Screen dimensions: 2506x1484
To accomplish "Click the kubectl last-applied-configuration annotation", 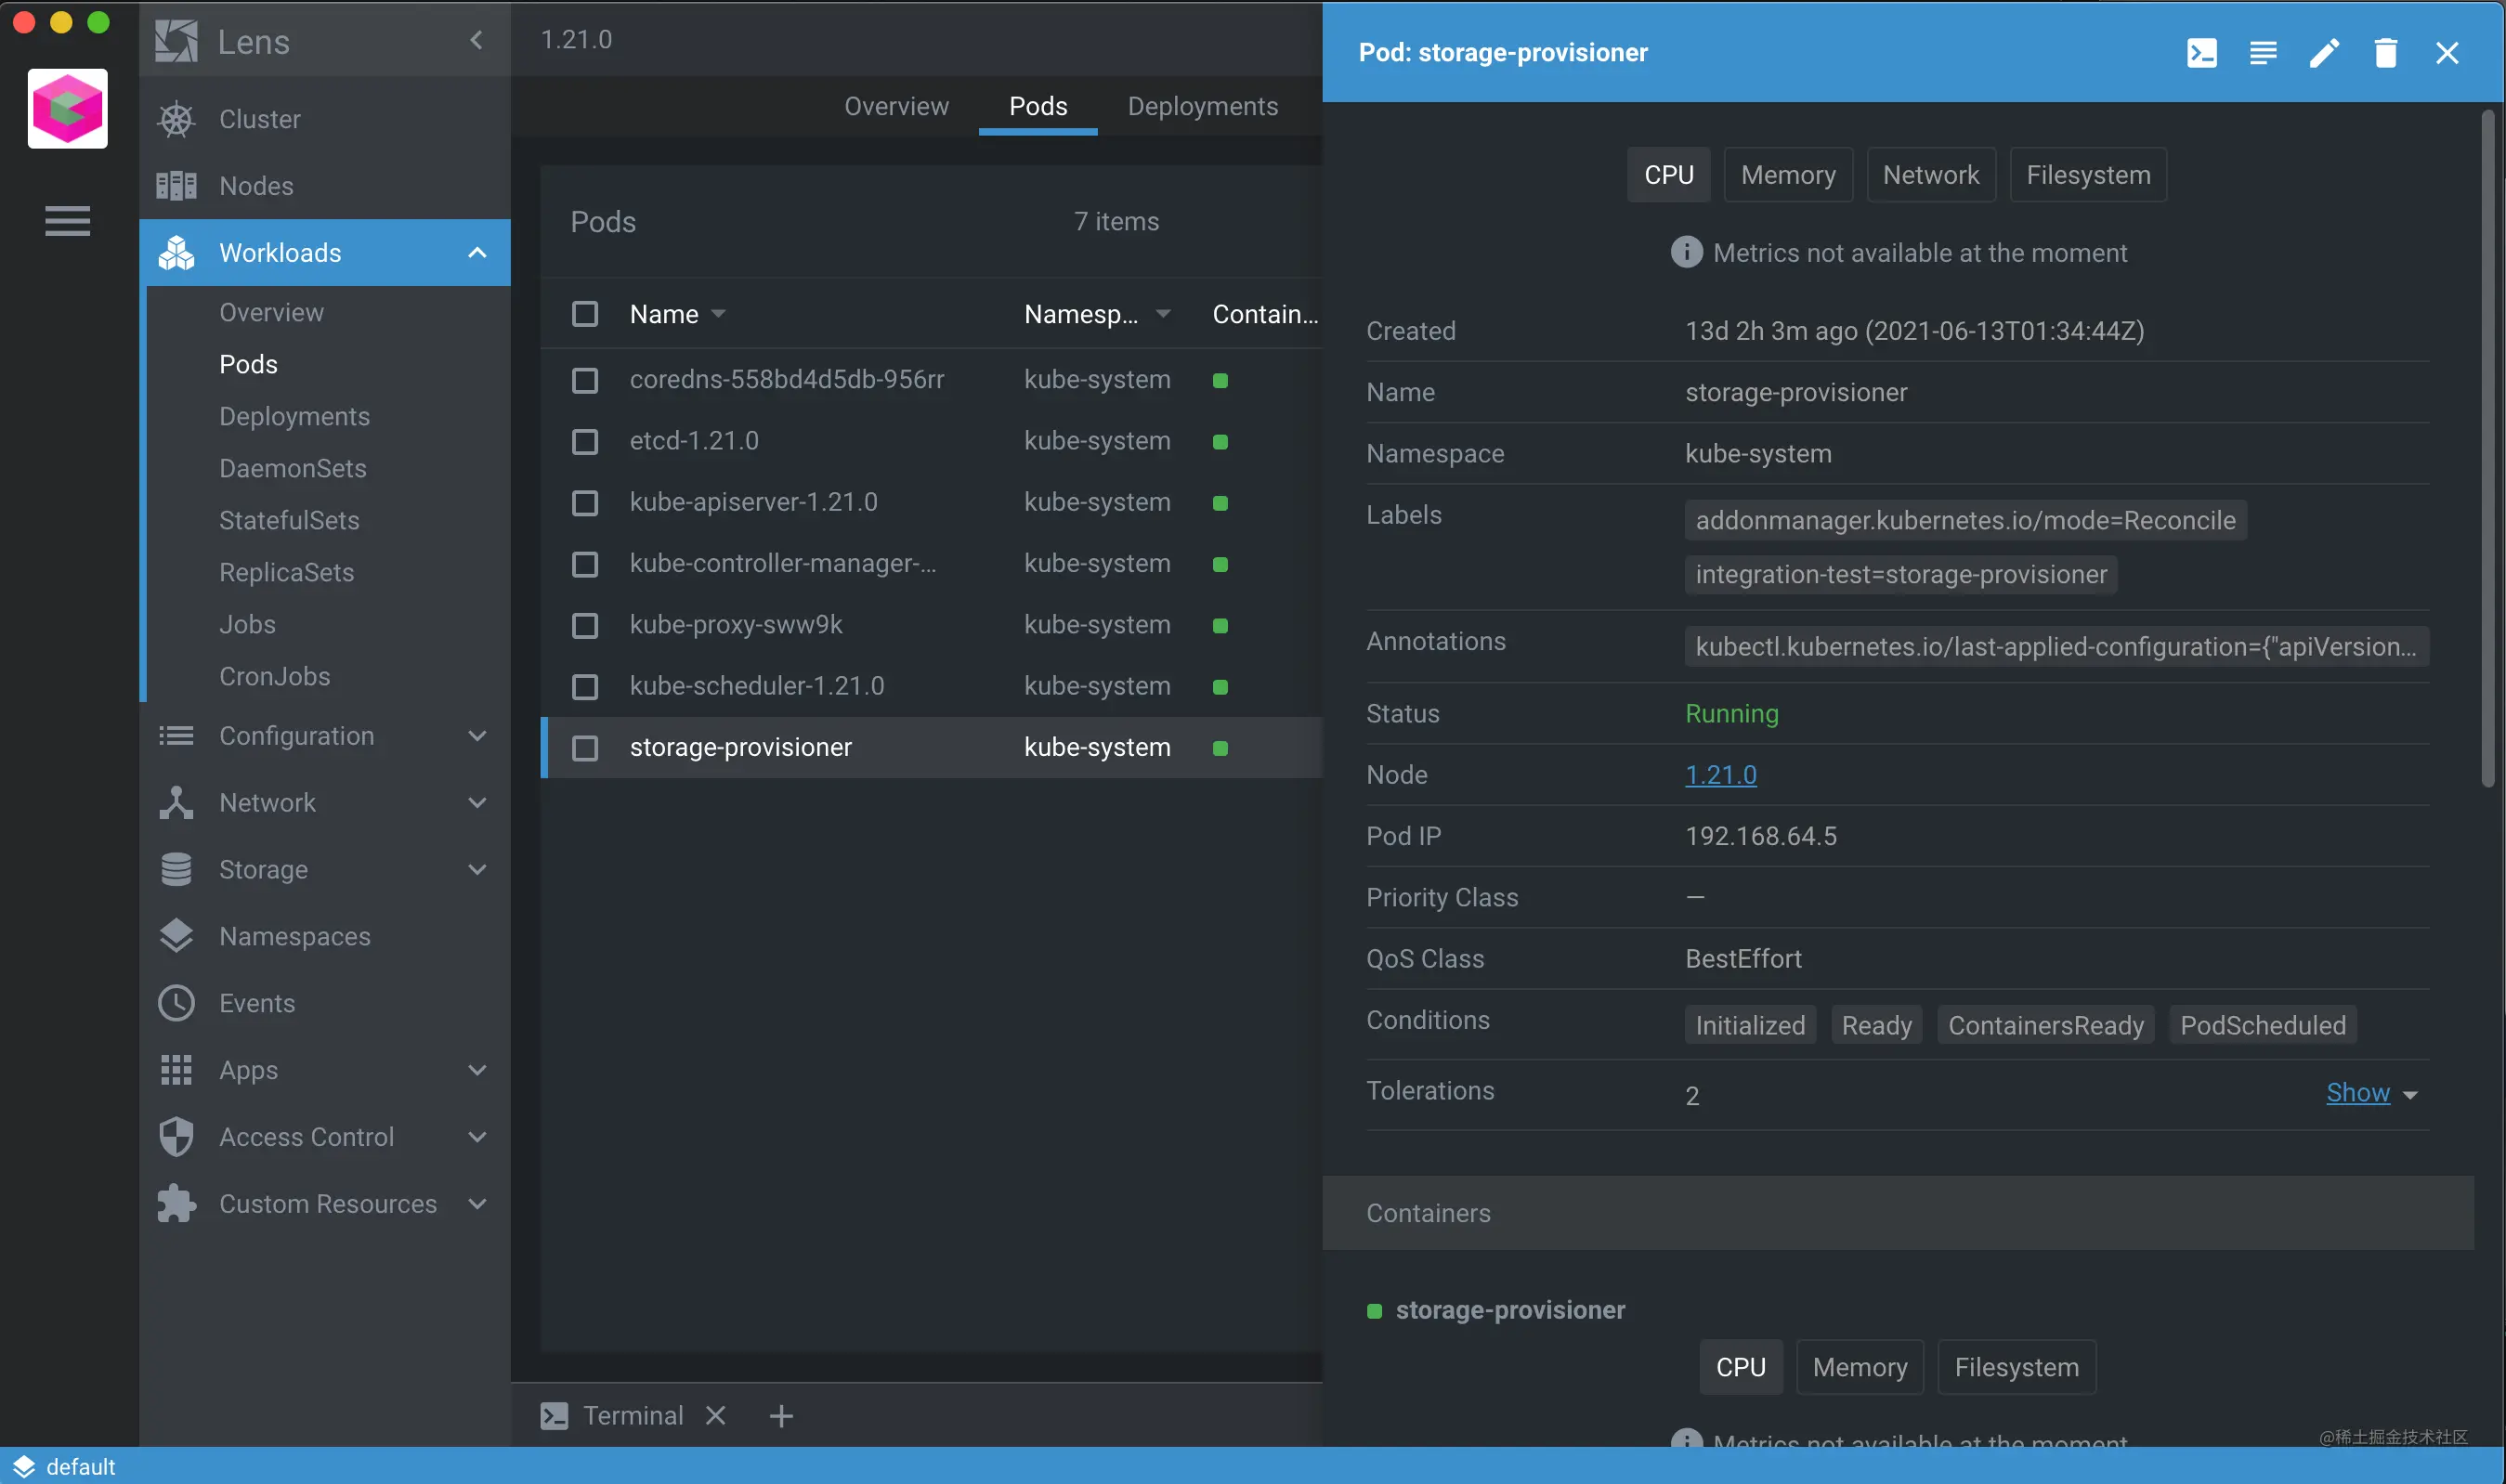I will click(x=2056, y=647).
